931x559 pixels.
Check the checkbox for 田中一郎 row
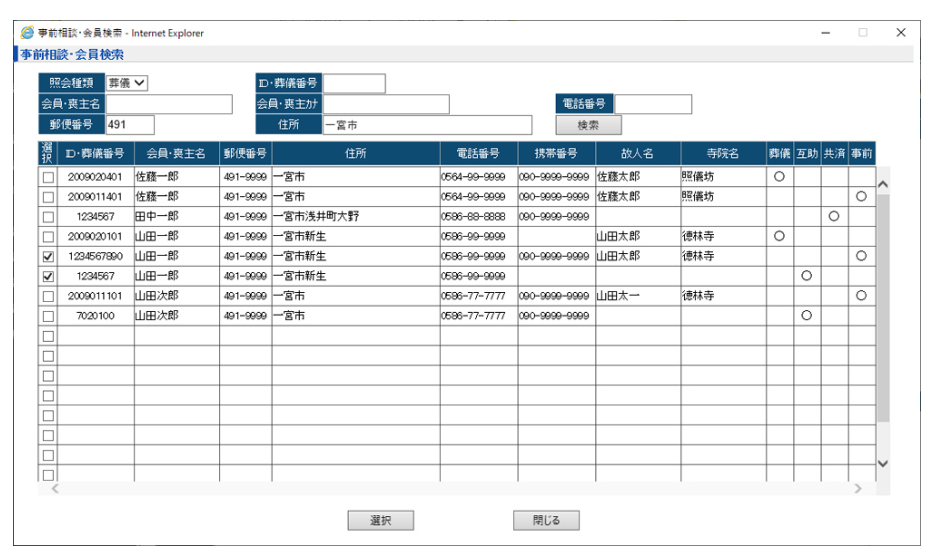tap(48, 216)
